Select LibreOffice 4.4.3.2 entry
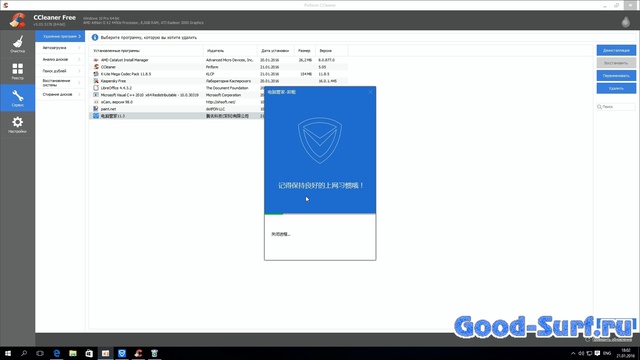Viewport: 640px width, 360px height. (x=116, y=88)
